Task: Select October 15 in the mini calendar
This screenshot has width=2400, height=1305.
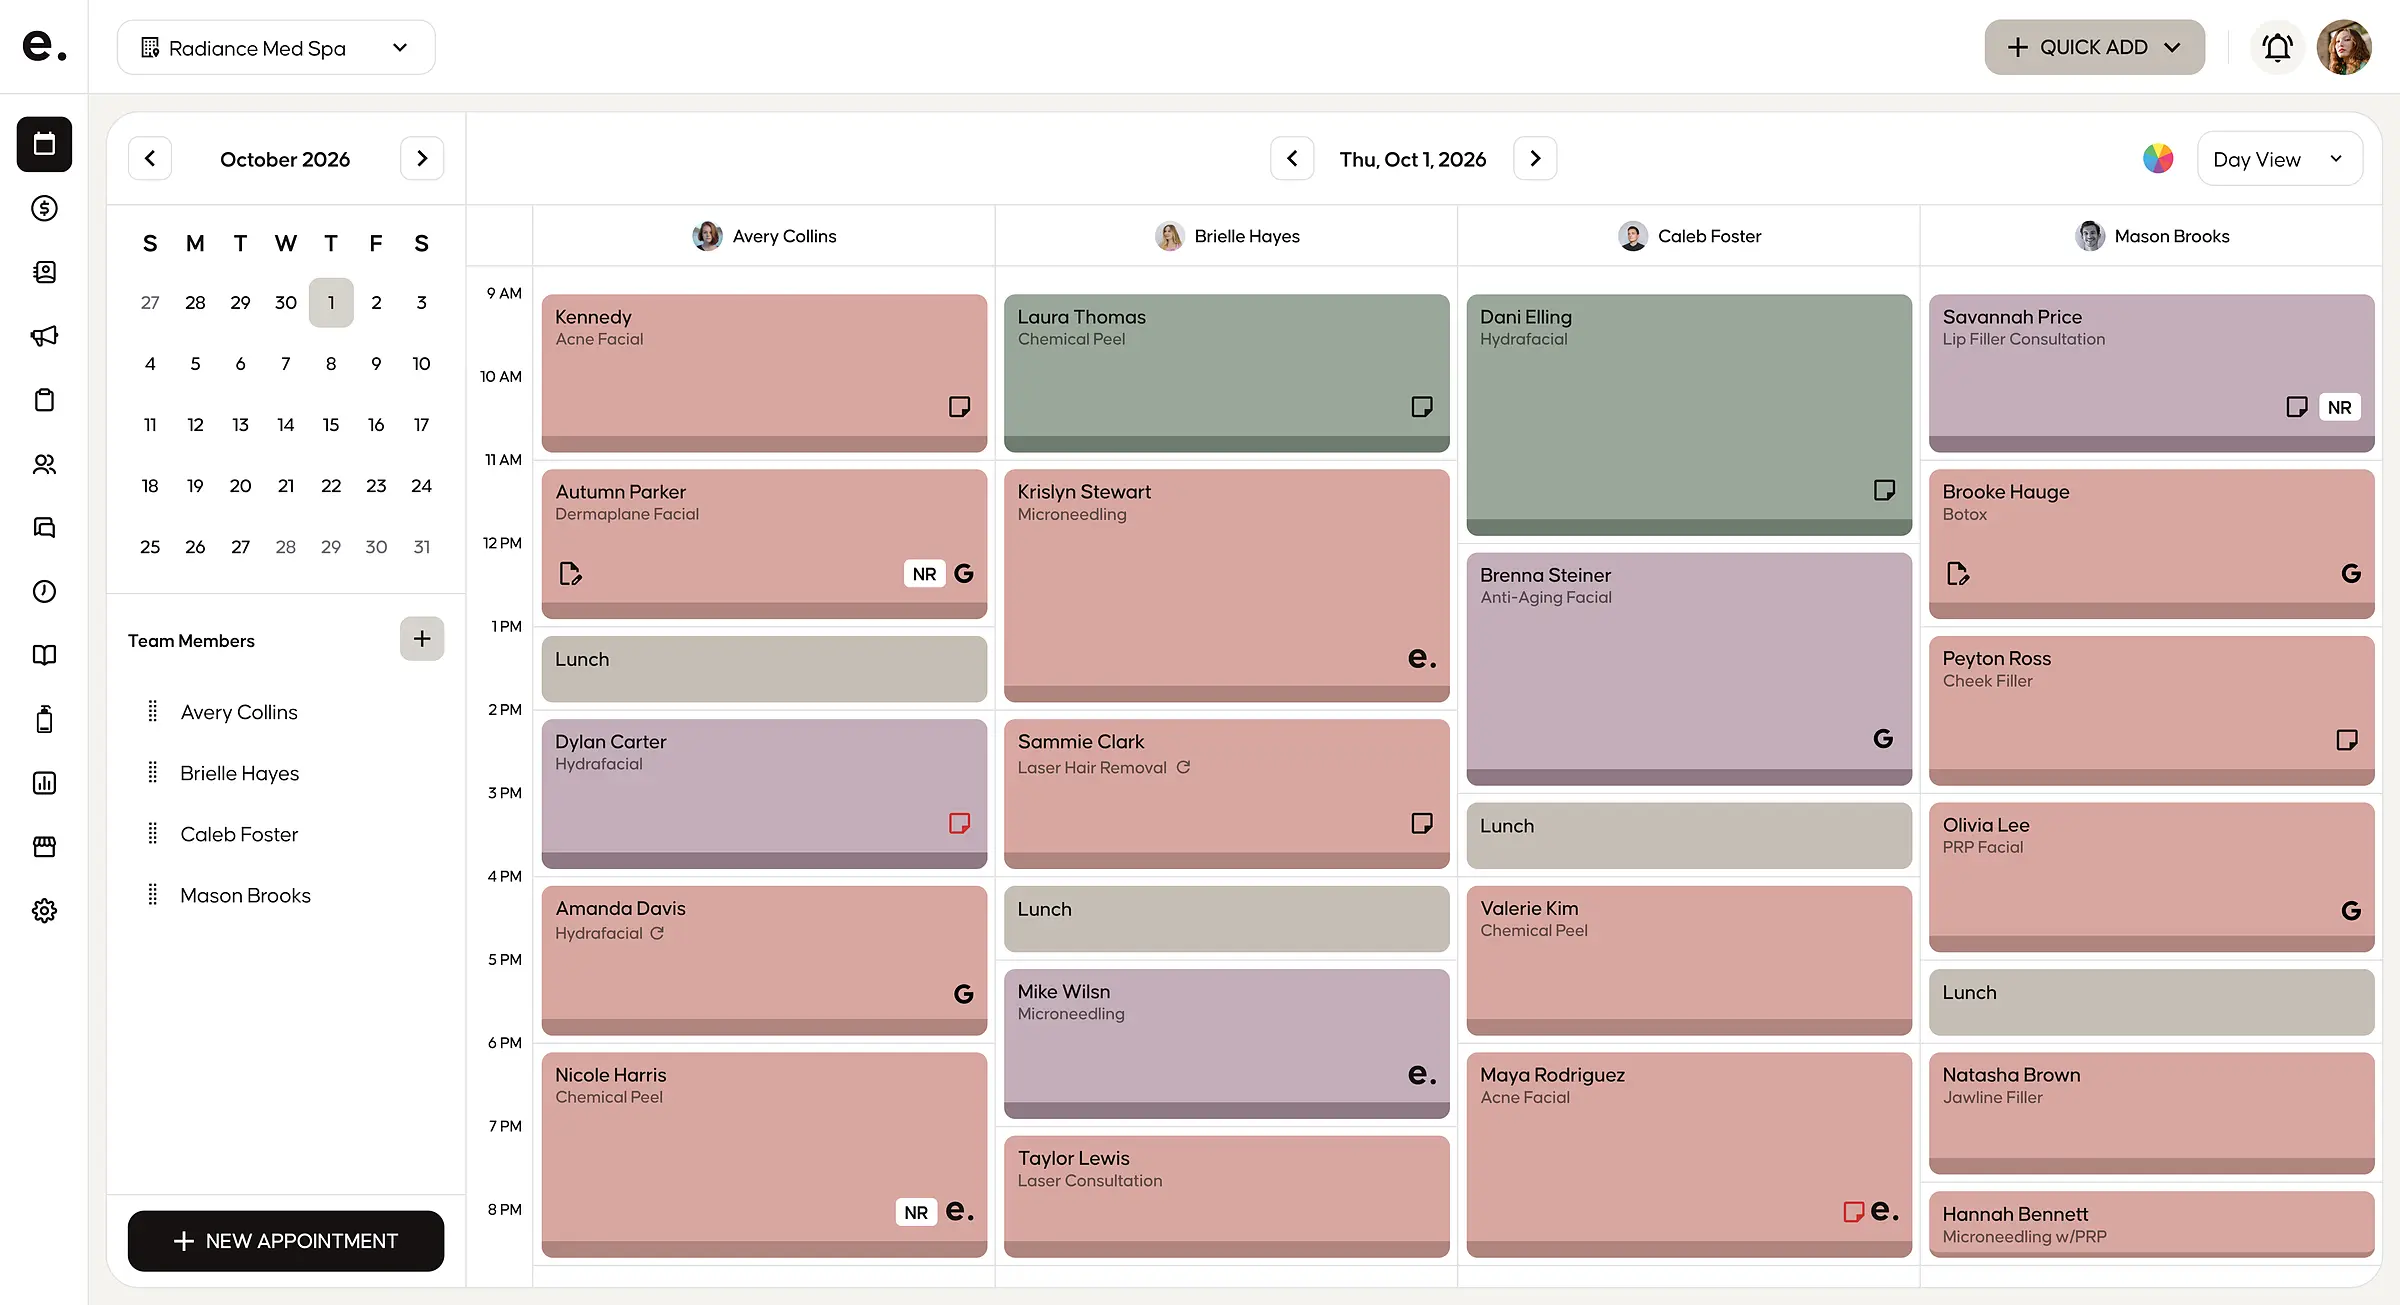Action: (x=331, y=425)
